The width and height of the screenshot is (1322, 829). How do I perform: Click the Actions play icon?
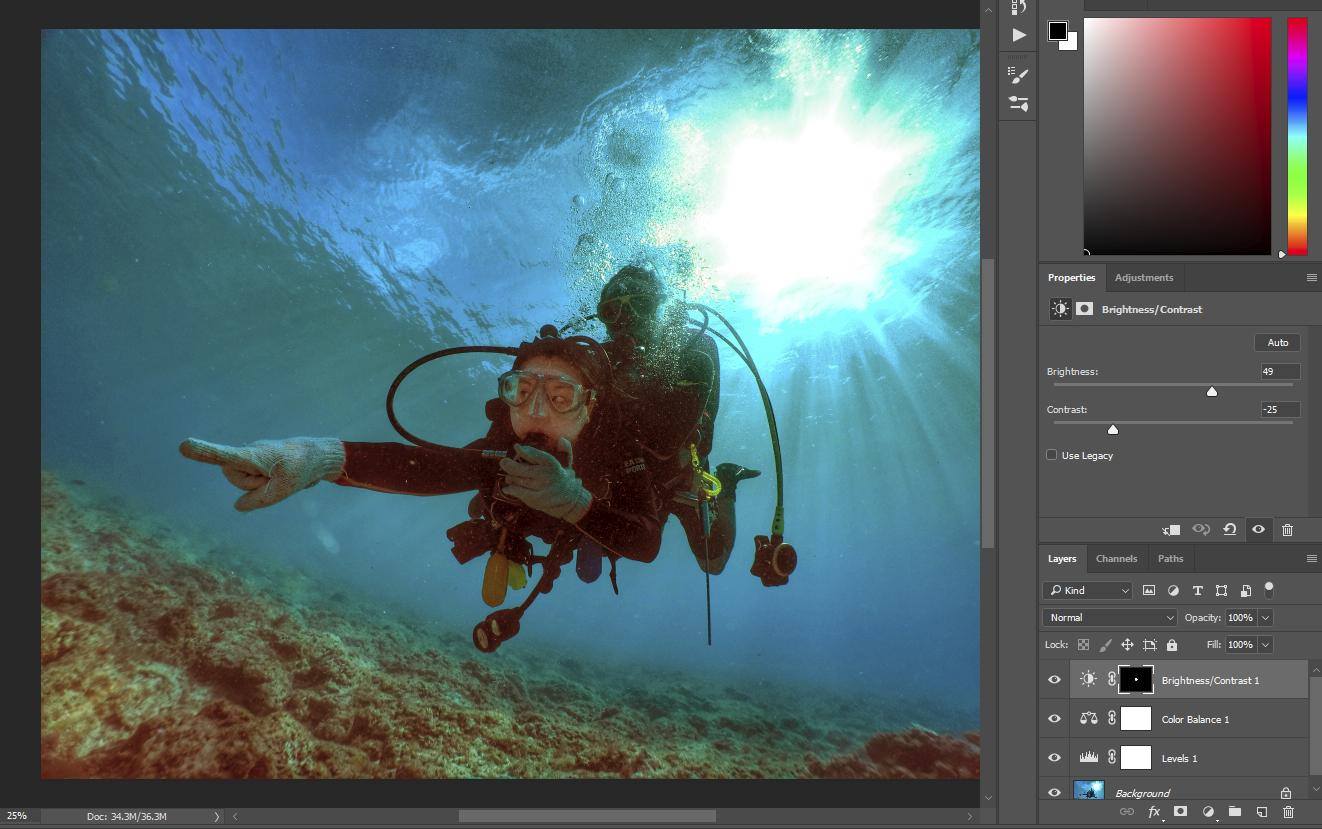pyautogui.click(x=1018, y=35)
